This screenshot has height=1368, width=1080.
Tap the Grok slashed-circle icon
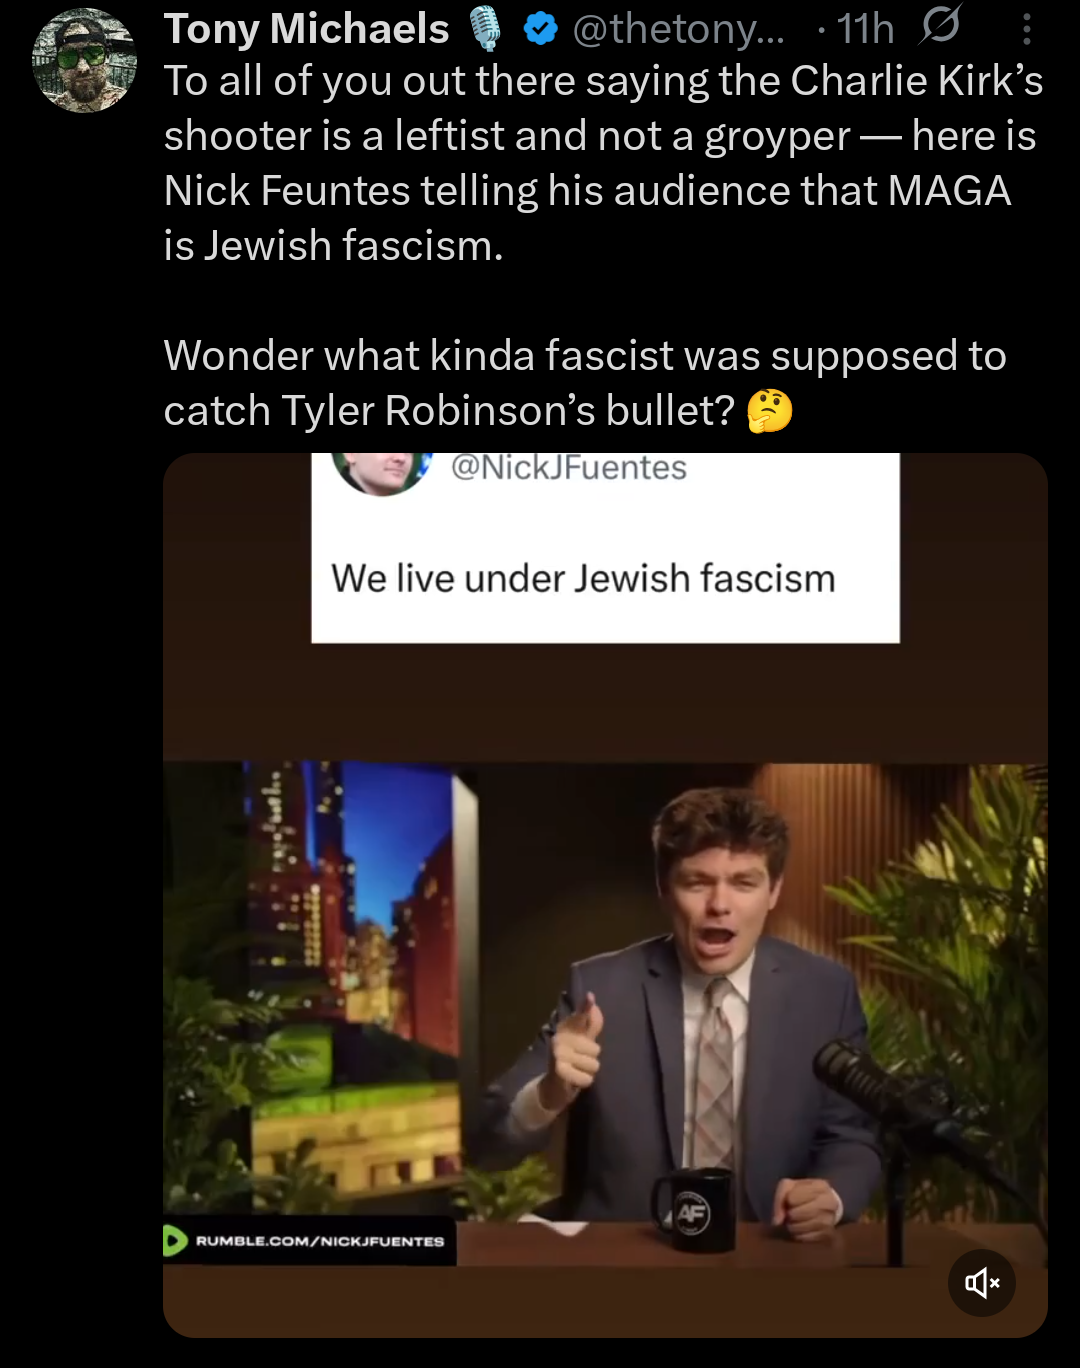coord(940,25)
